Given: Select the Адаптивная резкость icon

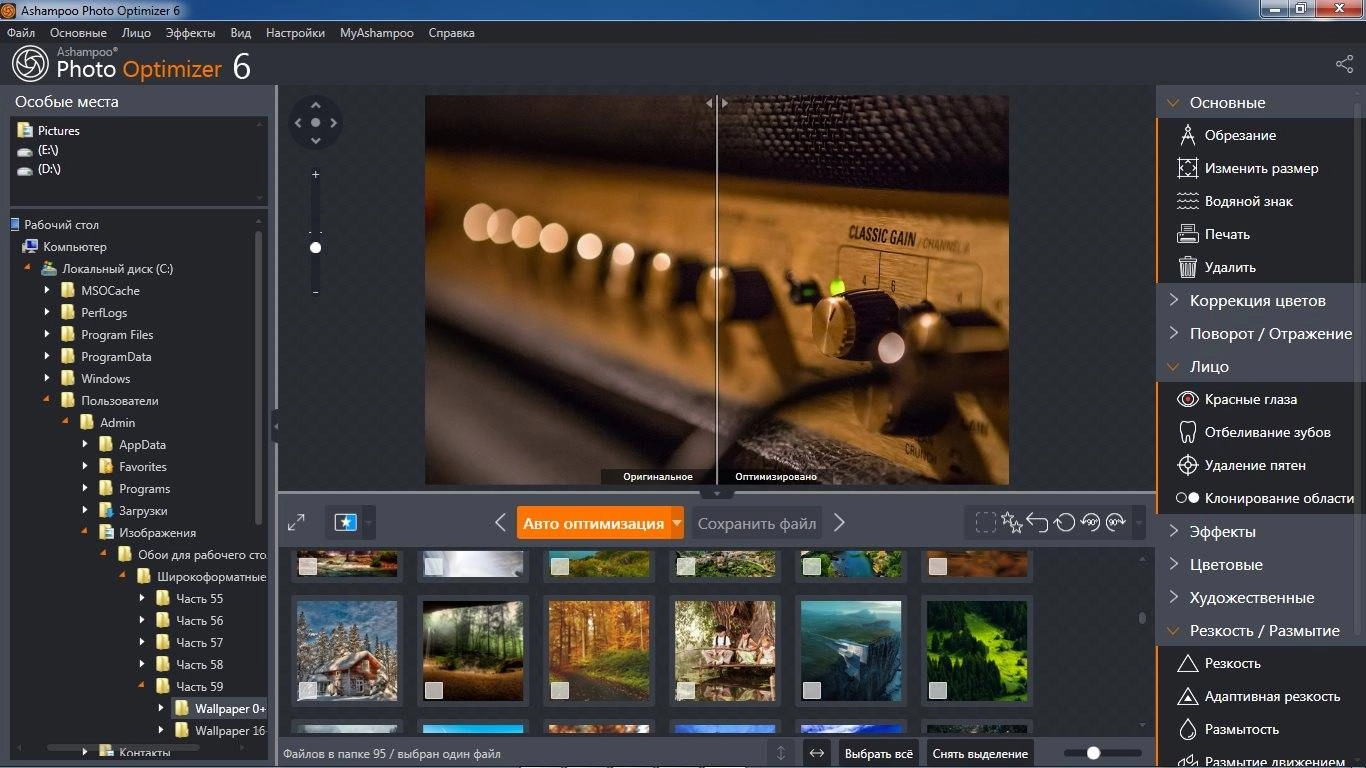Looking at the screenshot, I should pos(1187,696).
